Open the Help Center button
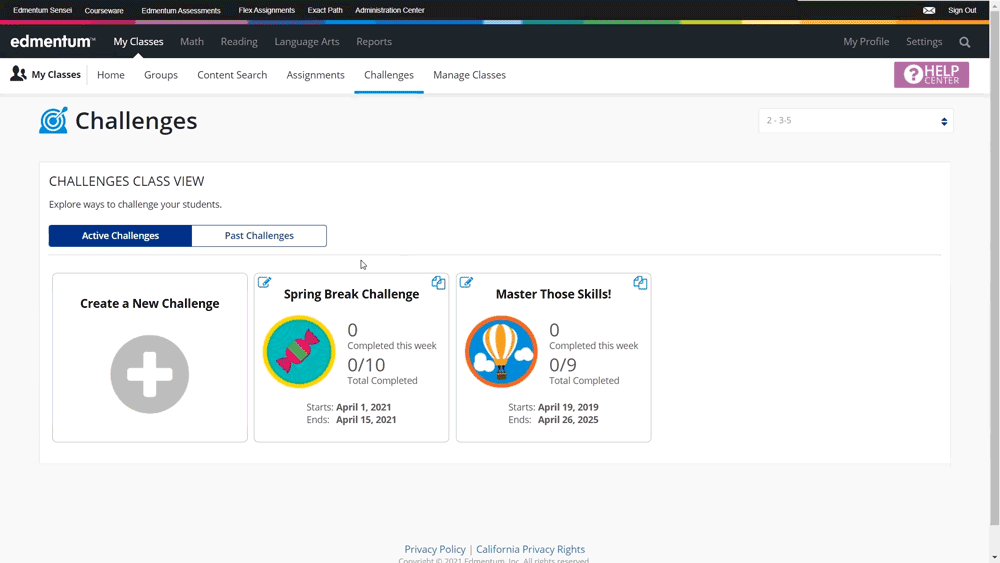Screen dimensions: 1000x563 (x=931, y=75)
